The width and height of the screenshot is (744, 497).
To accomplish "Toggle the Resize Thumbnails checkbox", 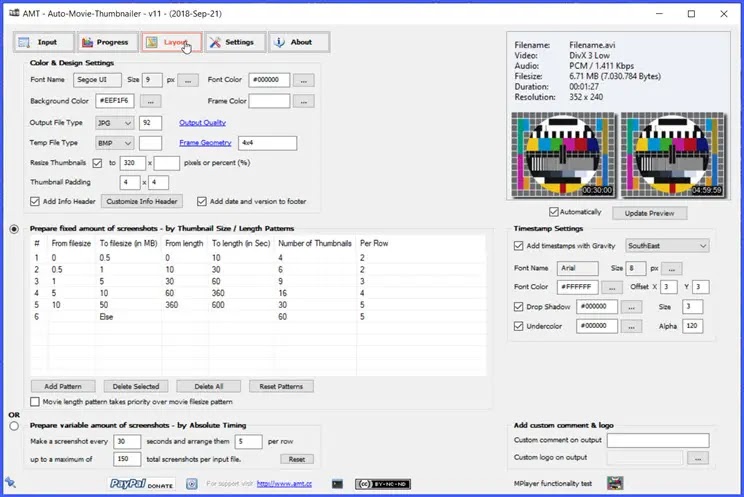I will [x=97, y=163].
